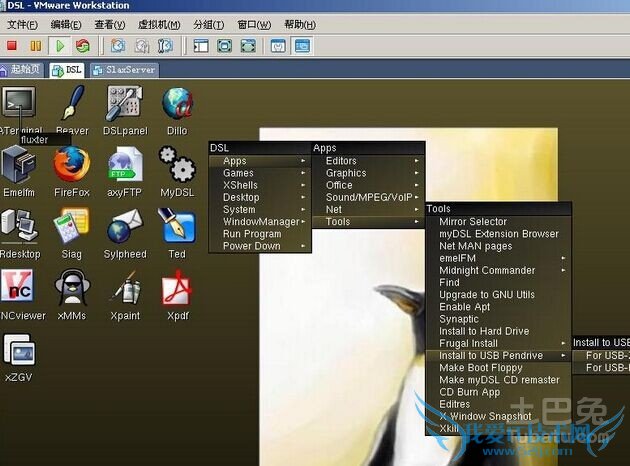This screenshot has height=466, width=630.
Task: Switch to the SlaxServer tab
Action: coord(123,70)
